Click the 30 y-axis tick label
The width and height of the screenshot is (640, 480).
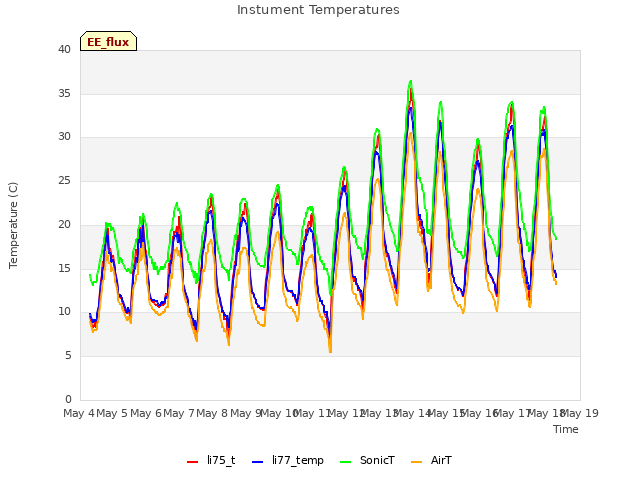coord(64,137)
